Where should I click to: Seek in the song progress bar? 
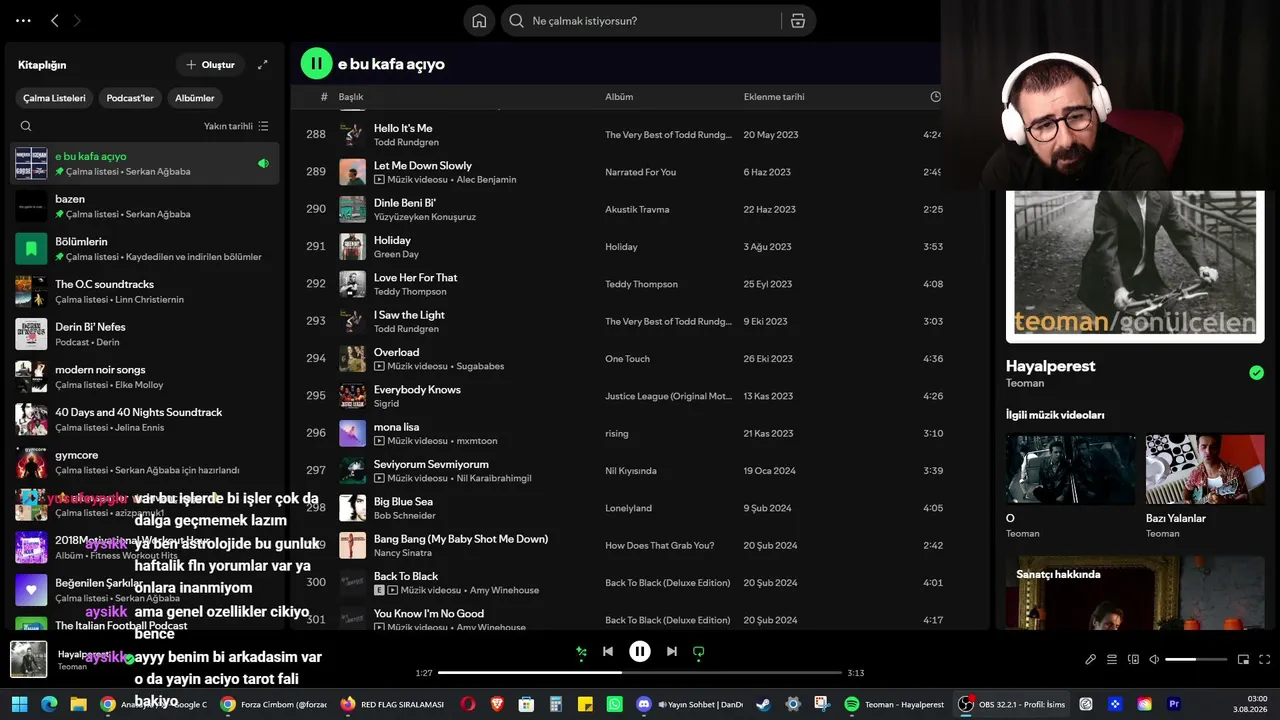point(639,673)
